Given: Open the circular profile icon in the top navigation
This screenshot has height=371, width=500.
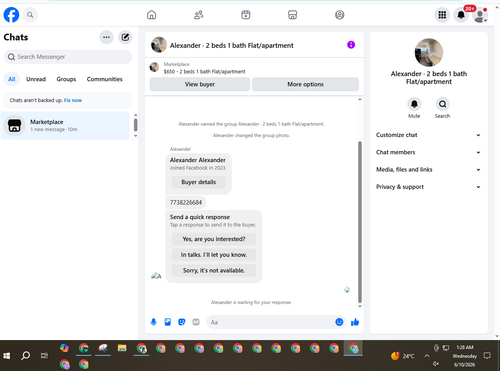Looking at the screenshot, I should click(x=340, y=15).
